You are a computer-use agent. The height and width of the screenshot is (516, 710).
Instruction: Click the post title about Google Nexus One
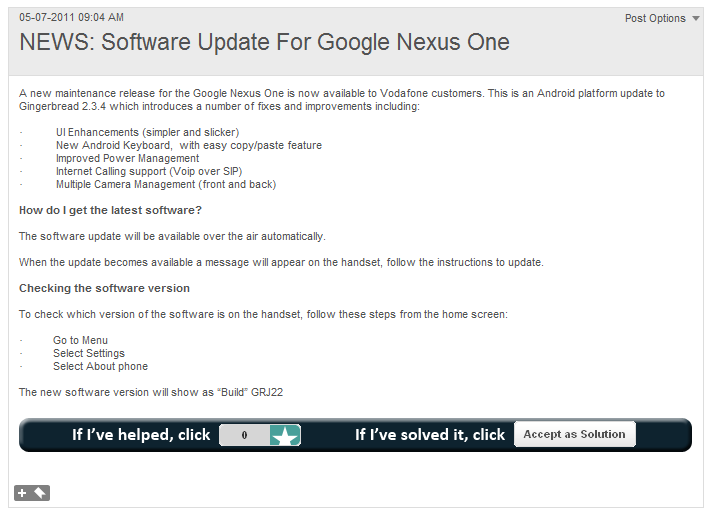click(x=265, y=43)
